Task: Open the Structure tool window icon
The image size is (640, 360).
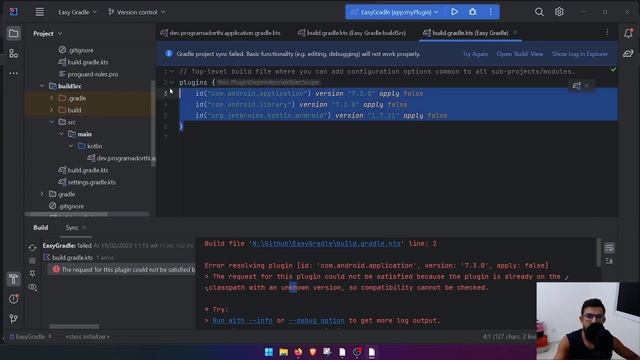Action: point(13,53)
